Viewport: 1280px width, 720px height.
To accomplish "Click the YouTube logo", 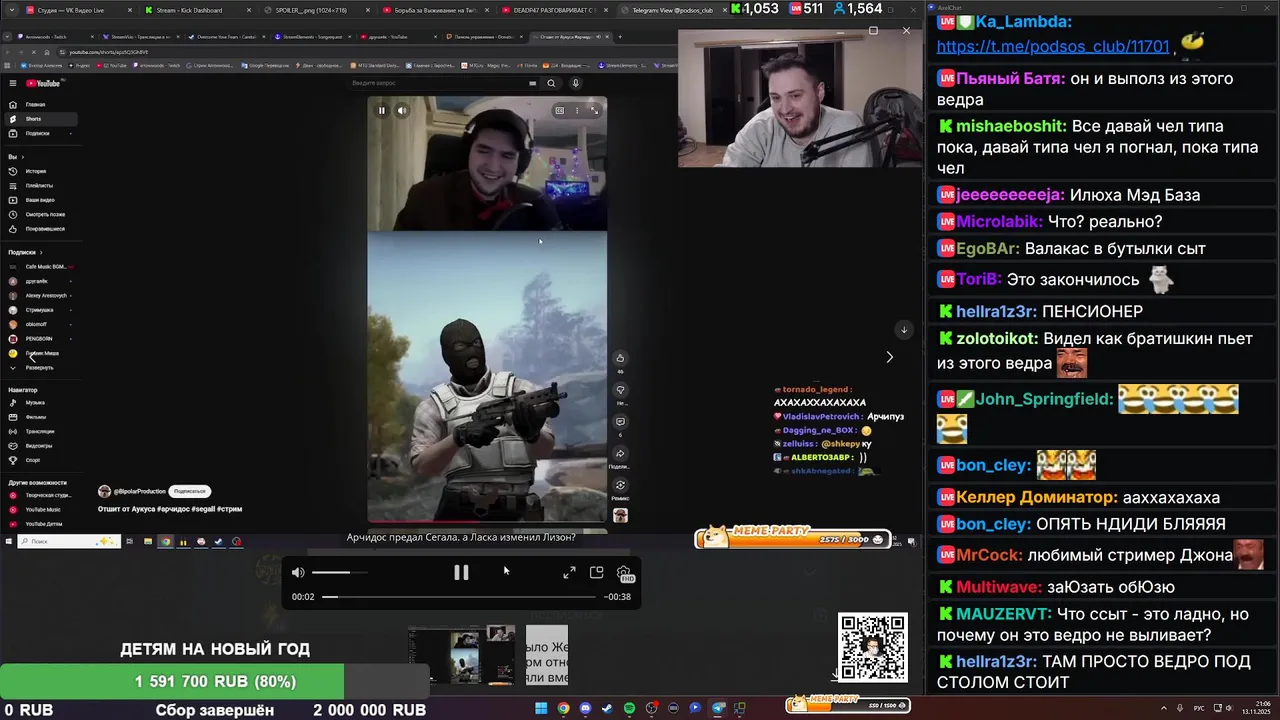I will click(43, 83).
